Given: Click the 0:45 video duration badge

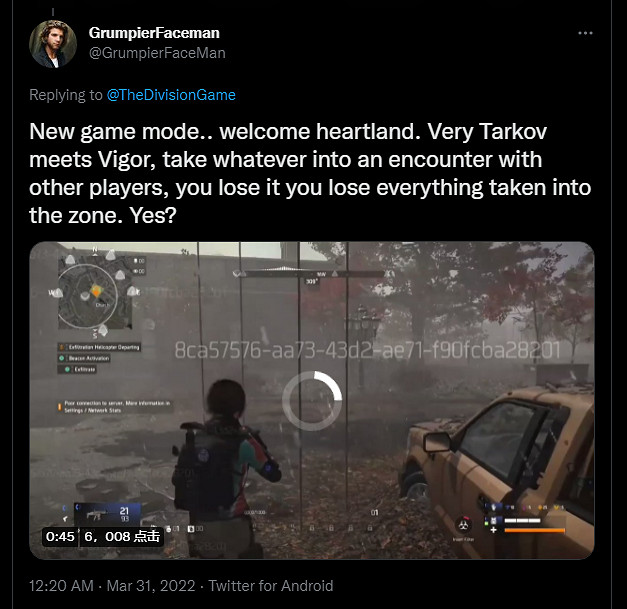Looking at the screenshot, I should [x=60, y=536].
